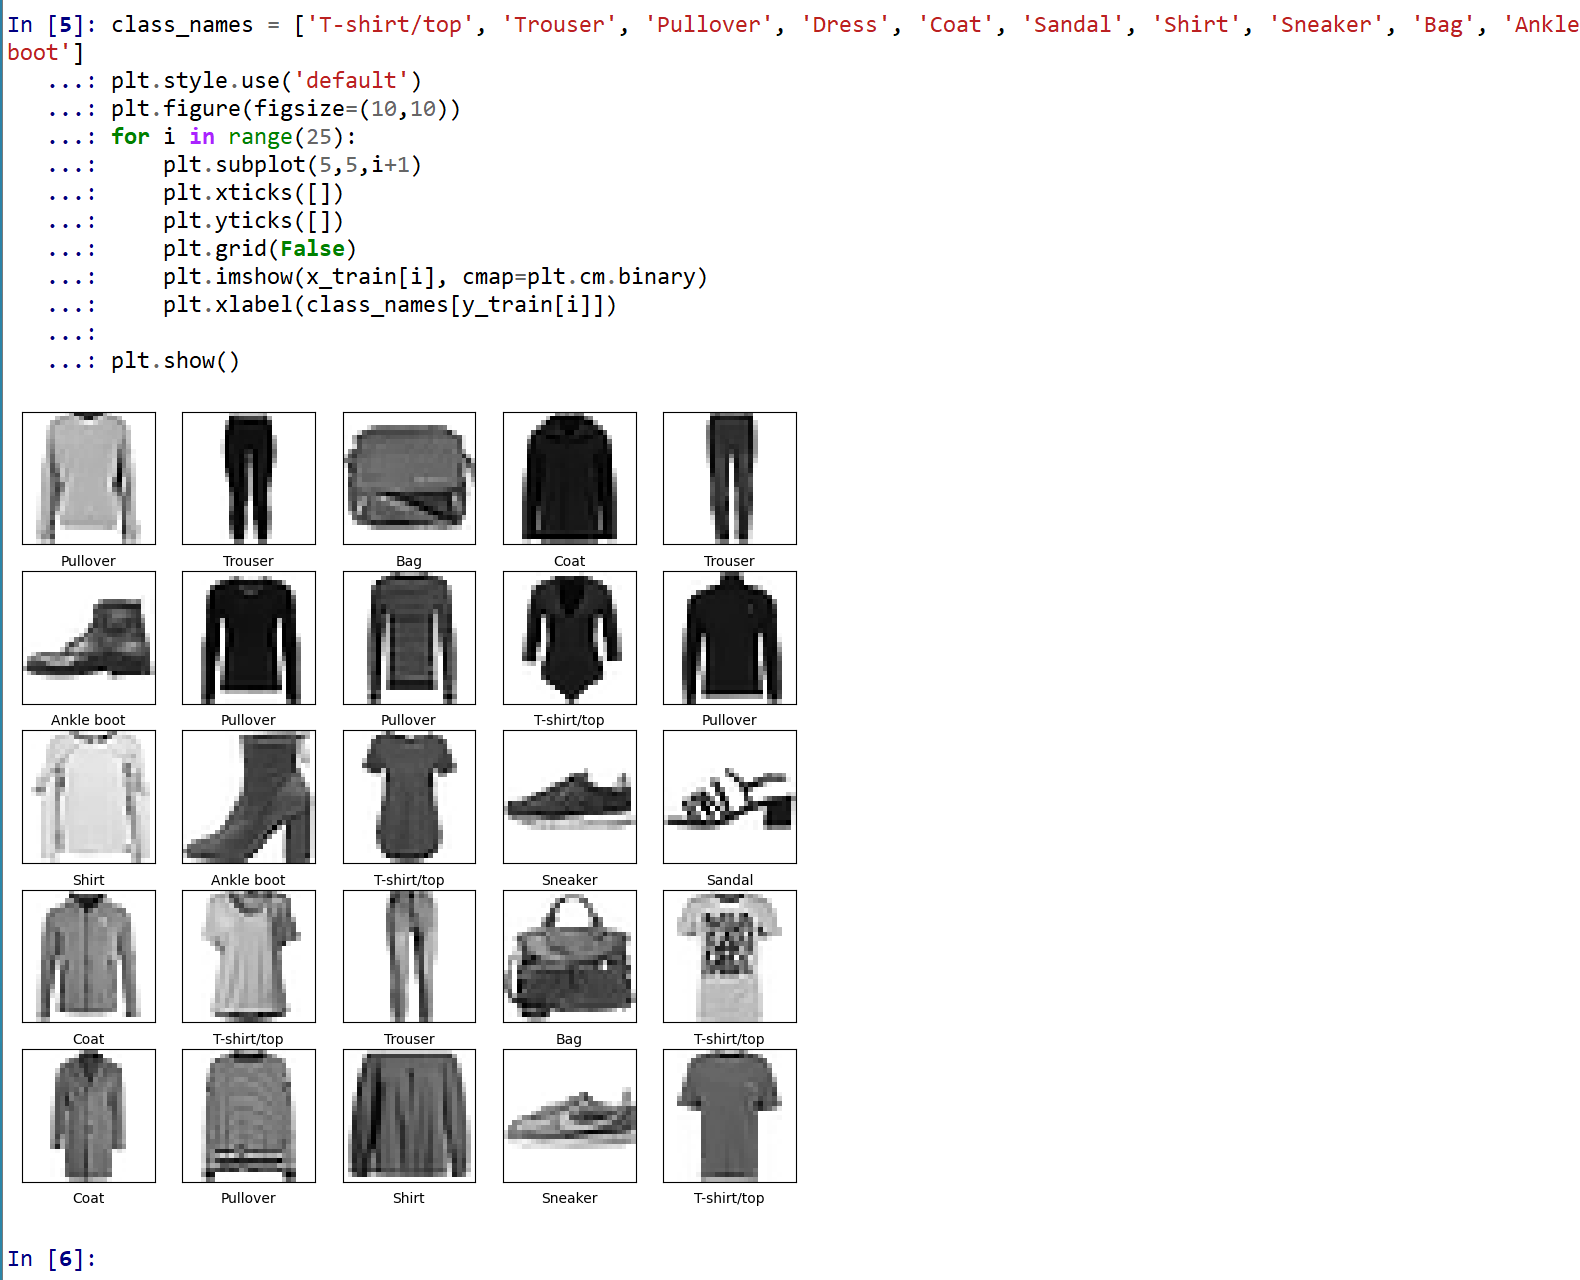Click the Sandal image
1580x1280 pixels.
point(730,797)
